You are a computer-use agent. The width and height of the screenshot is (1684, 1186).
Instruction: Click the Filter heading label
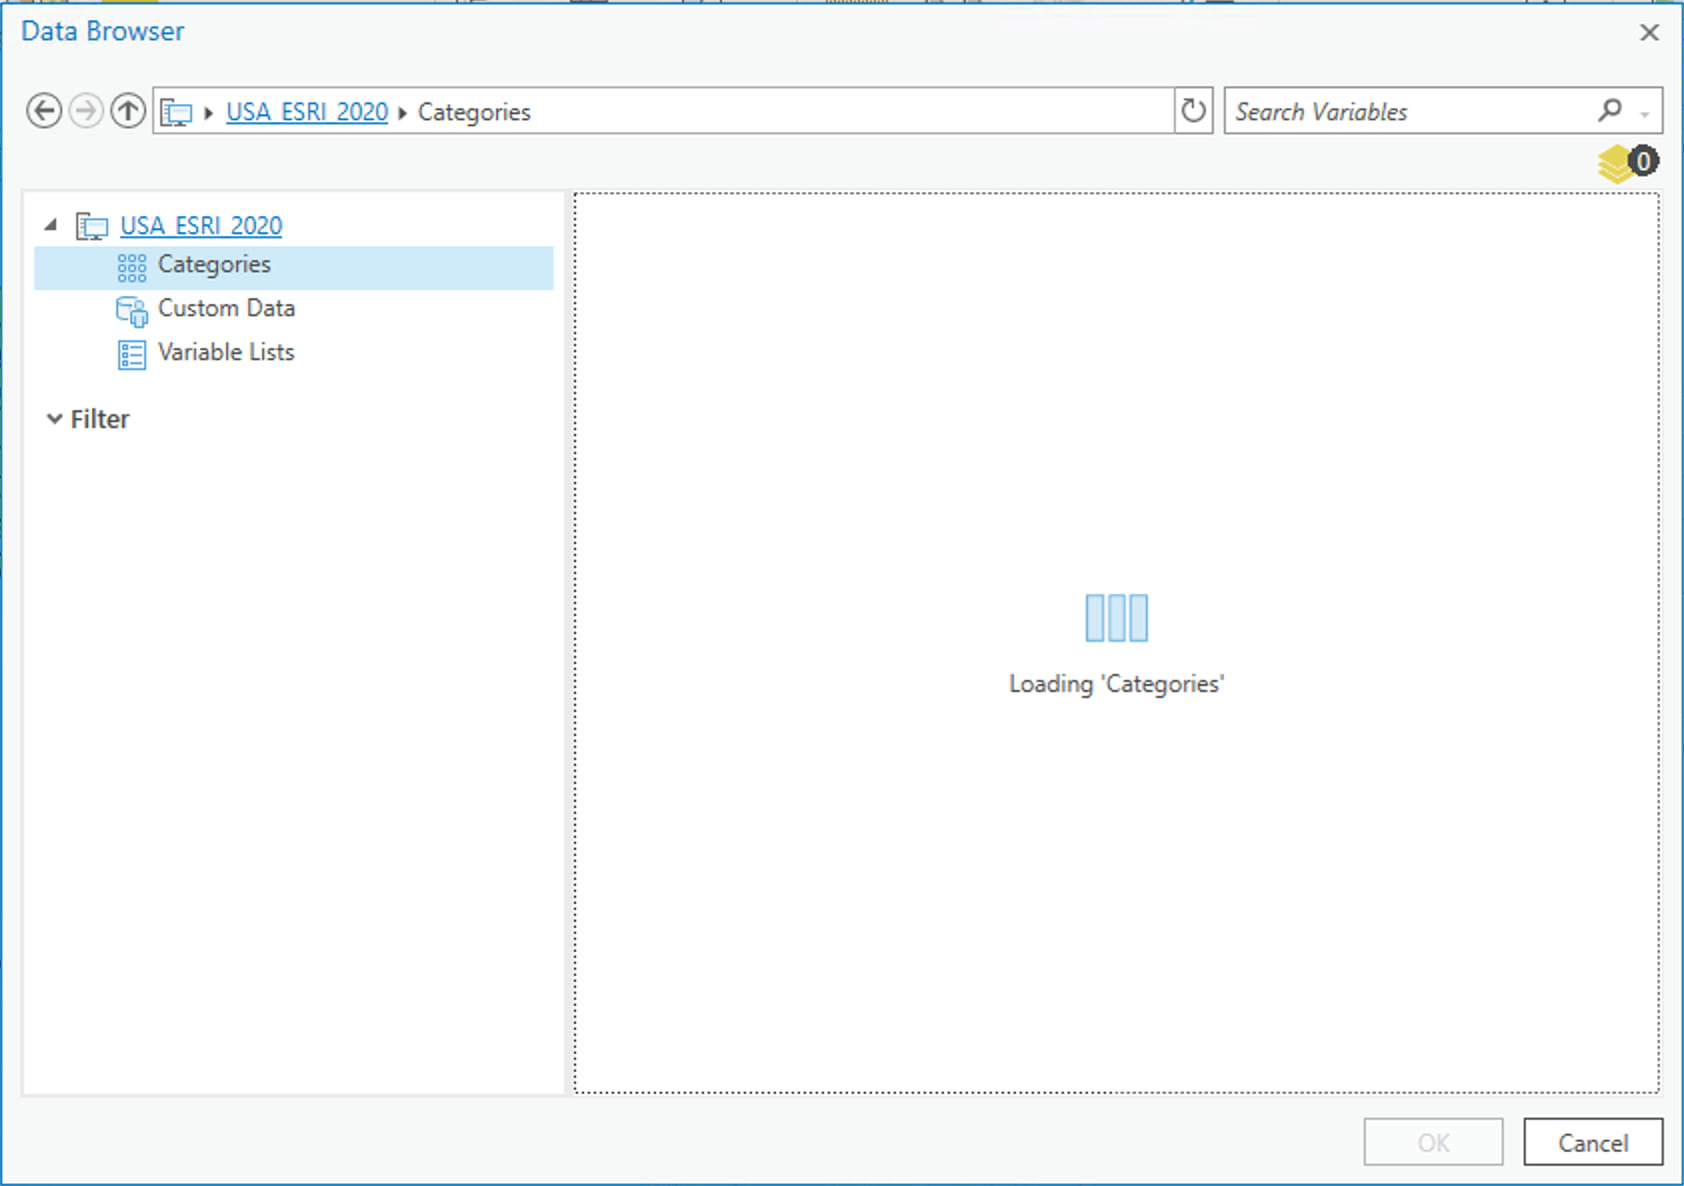tap(100, 419)
